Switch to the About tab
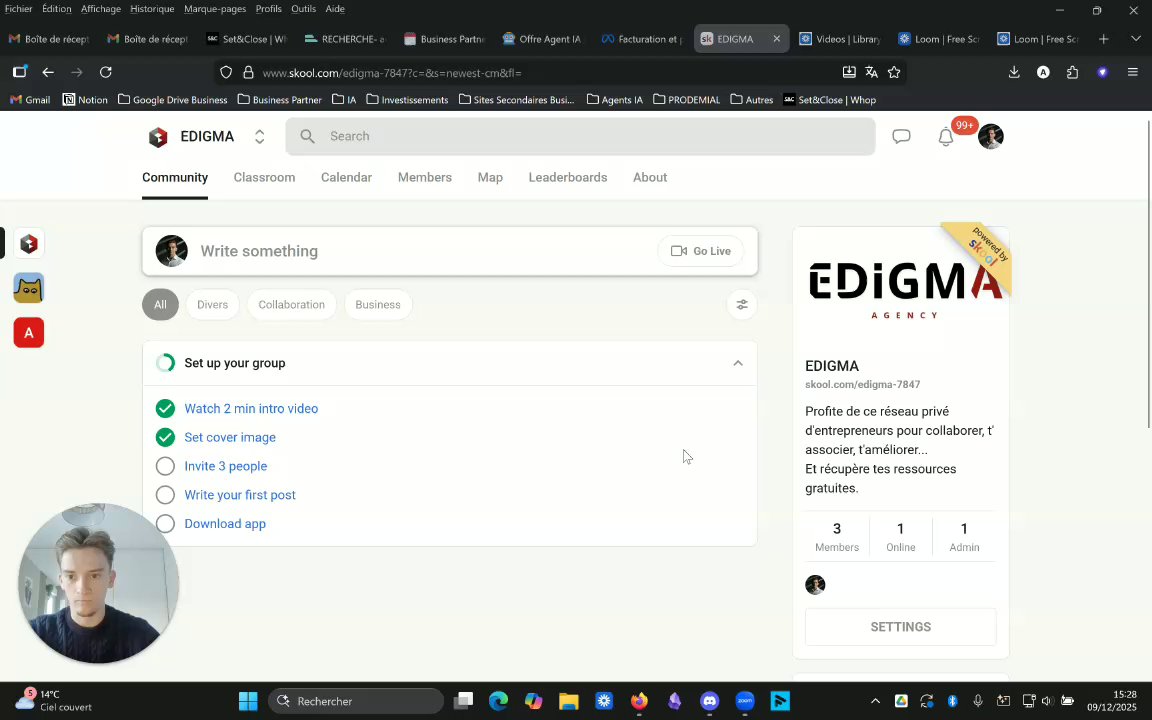The height and width of the screenshot is (720, 1152). [650, 178]
